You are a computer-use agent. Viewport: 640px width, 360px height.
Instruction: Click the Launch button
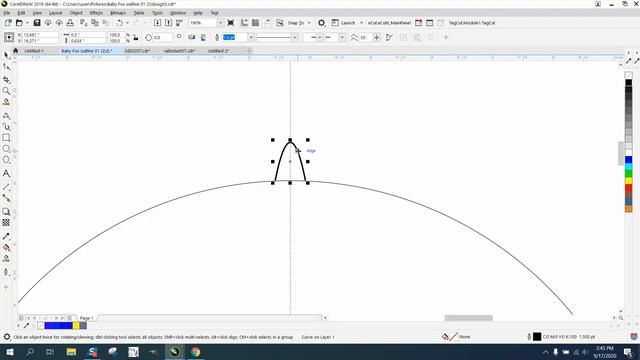click(x=344, y=23)
